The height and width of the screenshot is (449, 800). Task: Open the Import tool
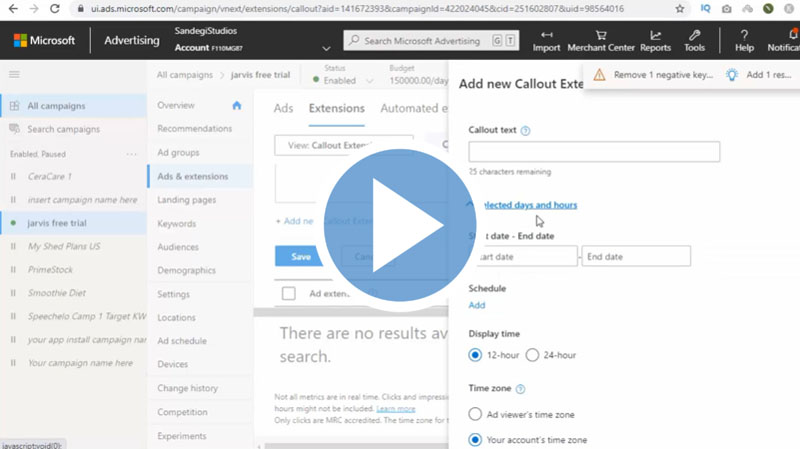point(546,41)
